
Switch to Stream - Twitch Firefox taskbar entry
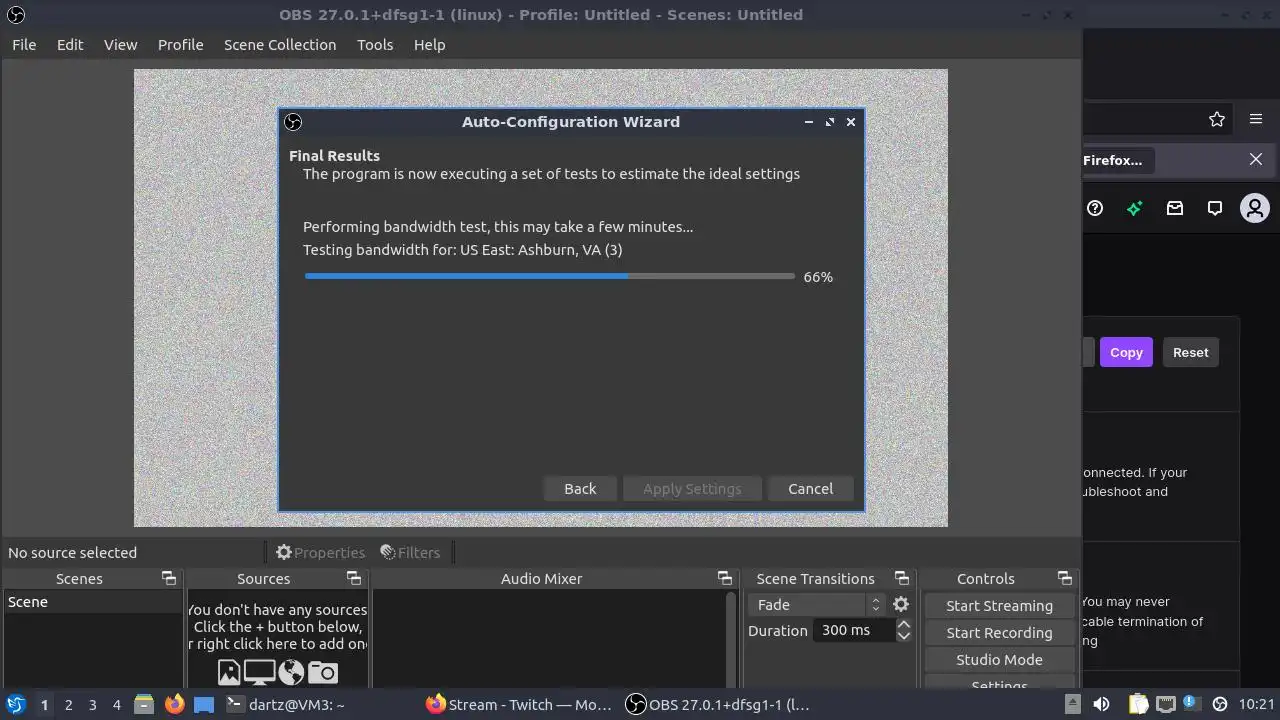point(519,704)
